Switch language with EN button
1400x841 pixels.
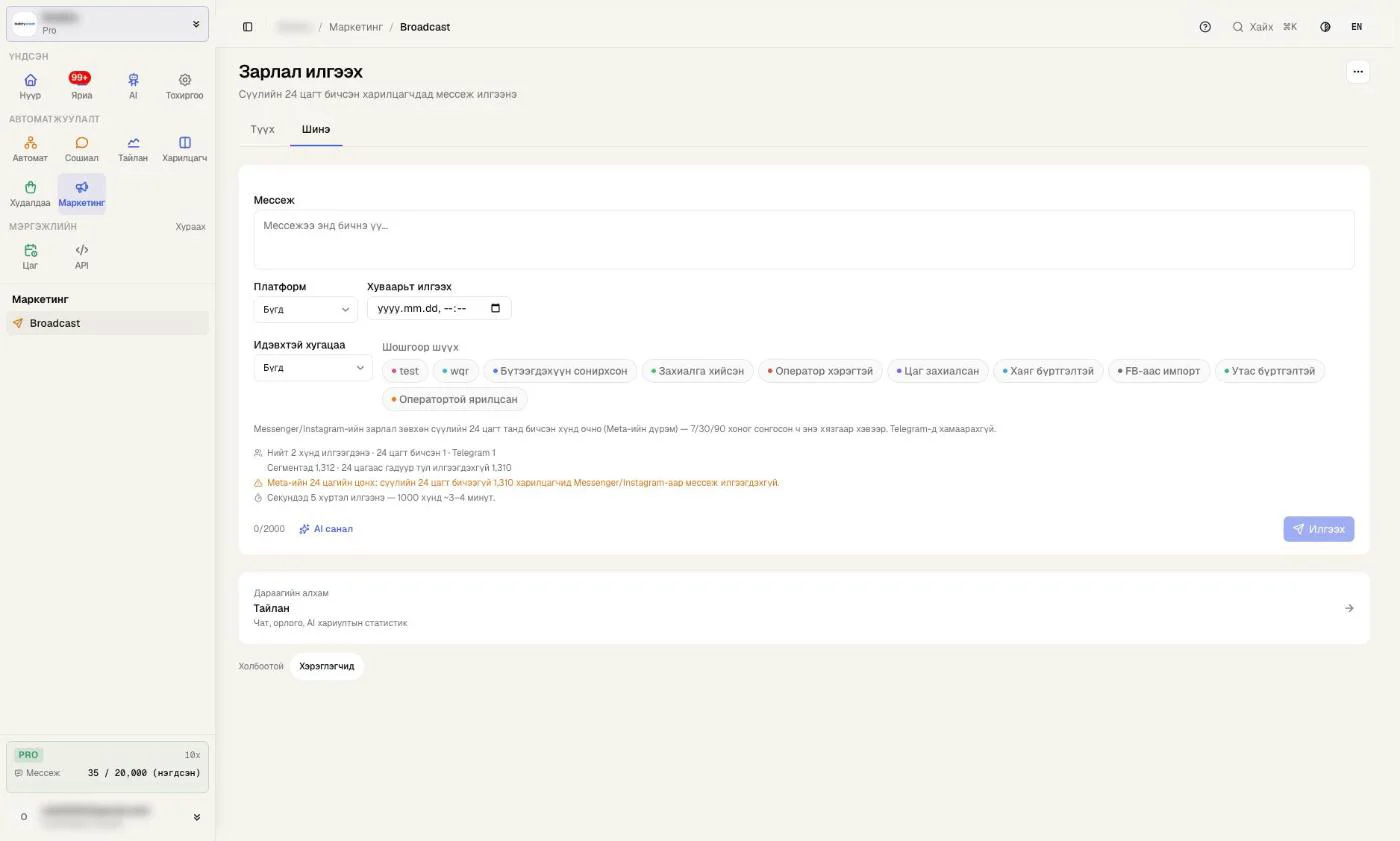(1356, 27)
